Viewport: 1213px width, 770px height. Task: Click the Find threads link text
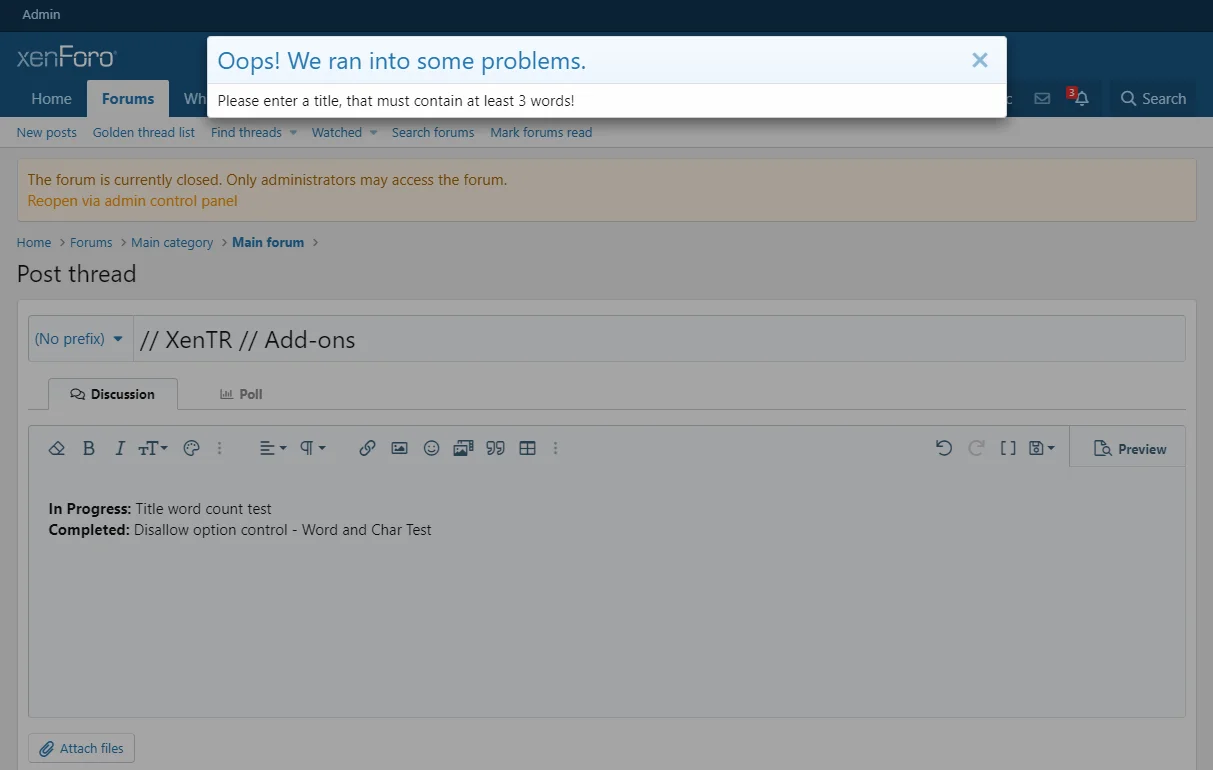246,132
